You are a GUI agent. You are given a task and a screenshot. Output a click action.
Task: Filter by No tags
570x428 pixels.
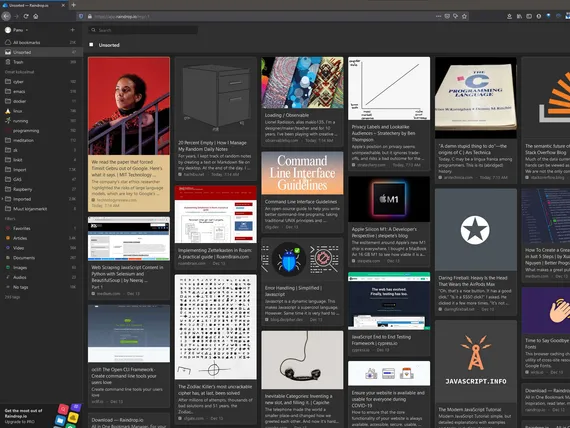41,287
